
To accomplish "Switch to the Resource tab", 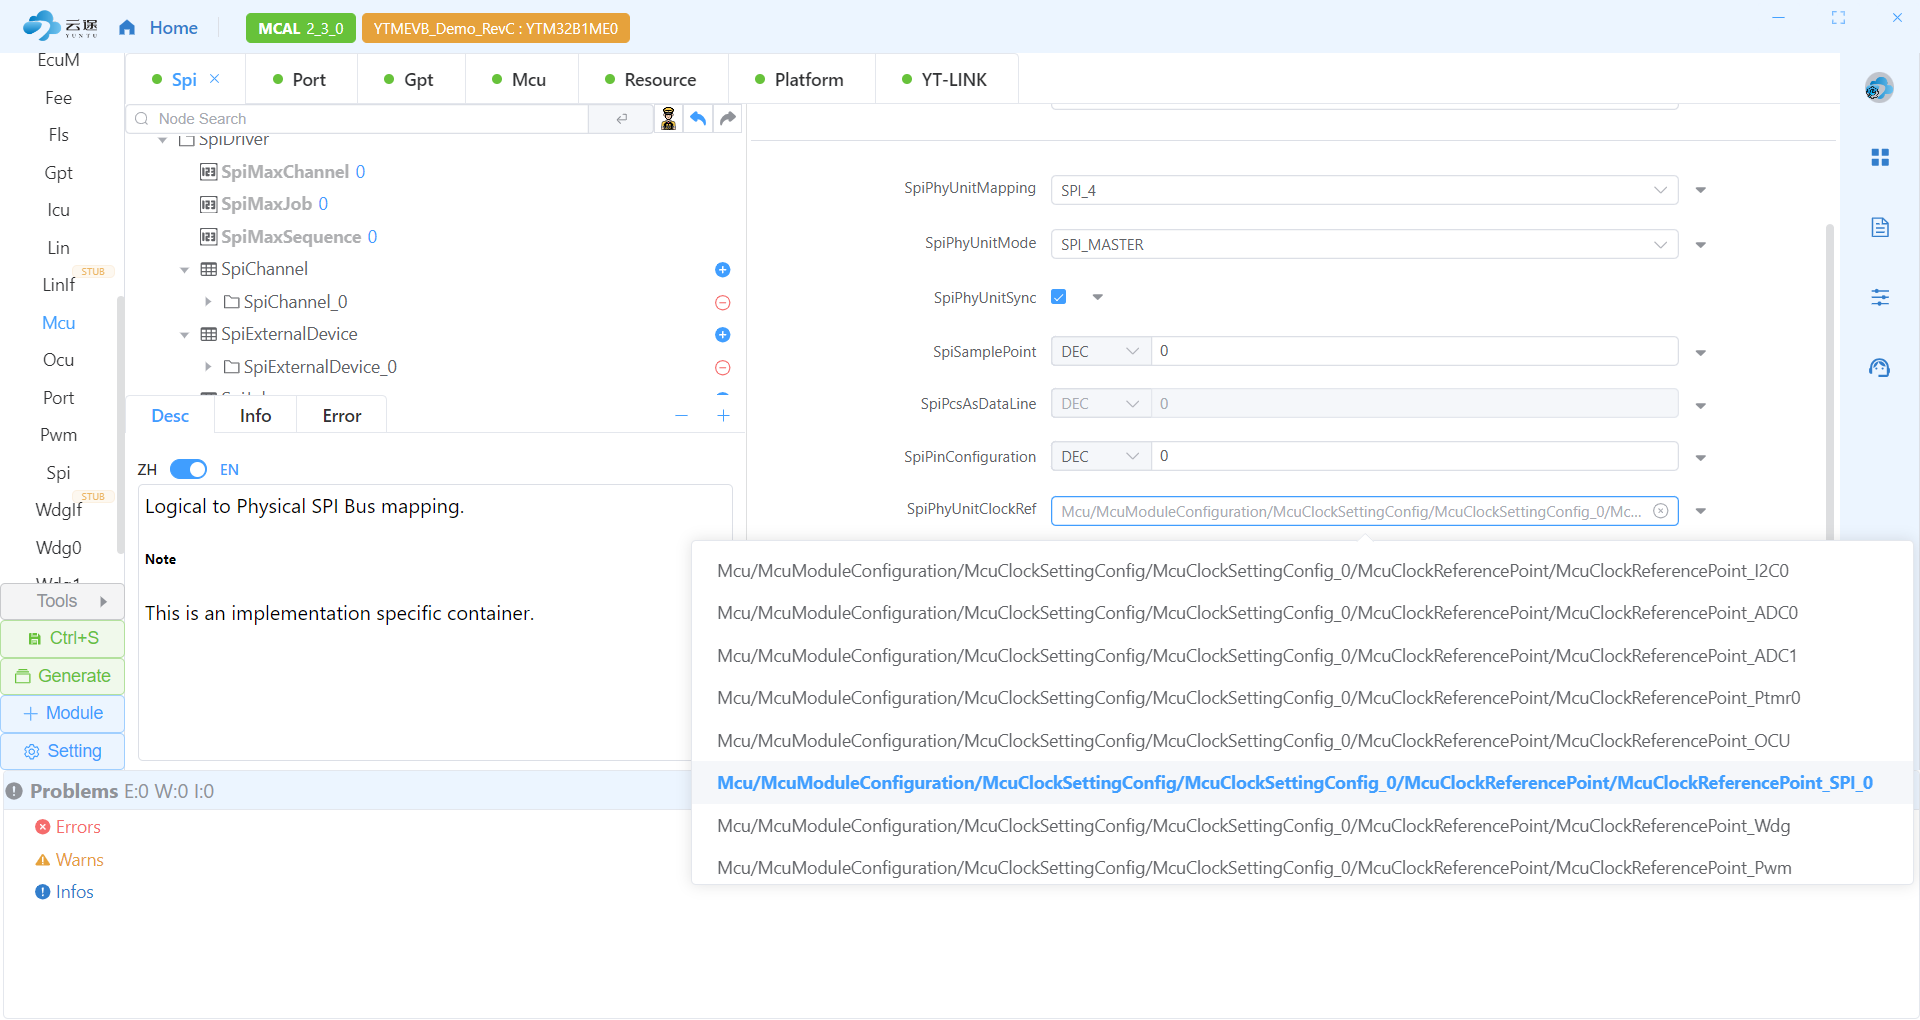I will pos(651,80).
